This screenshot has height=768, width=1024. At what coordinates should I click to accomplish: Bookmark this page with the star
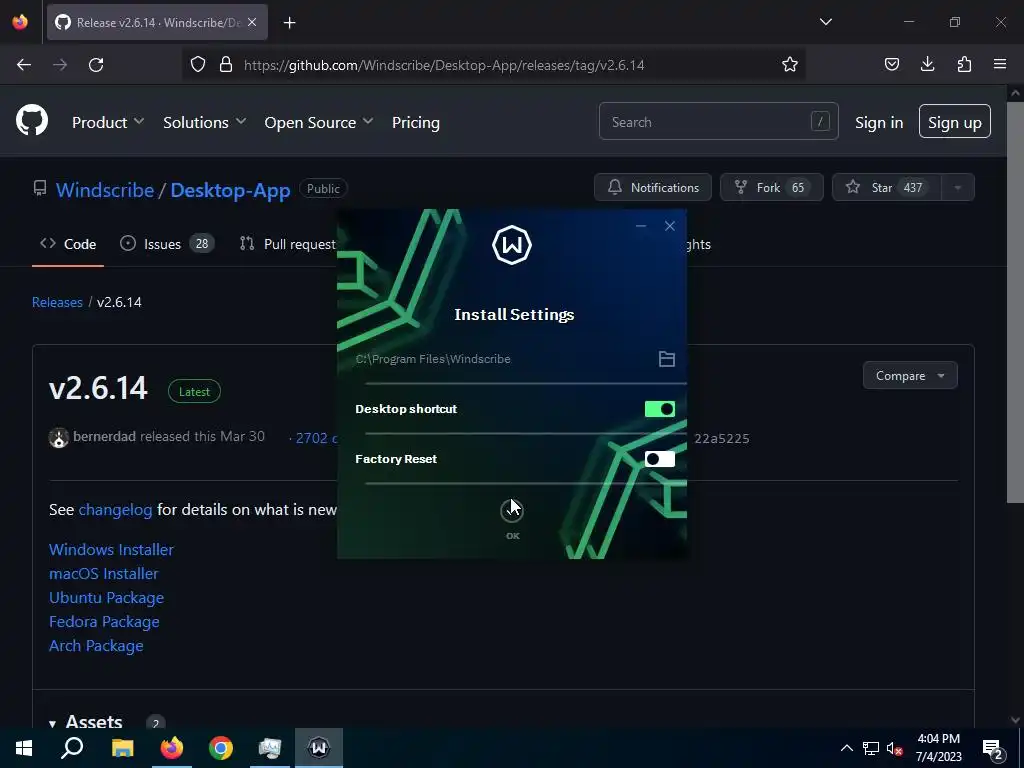point(790,65)
